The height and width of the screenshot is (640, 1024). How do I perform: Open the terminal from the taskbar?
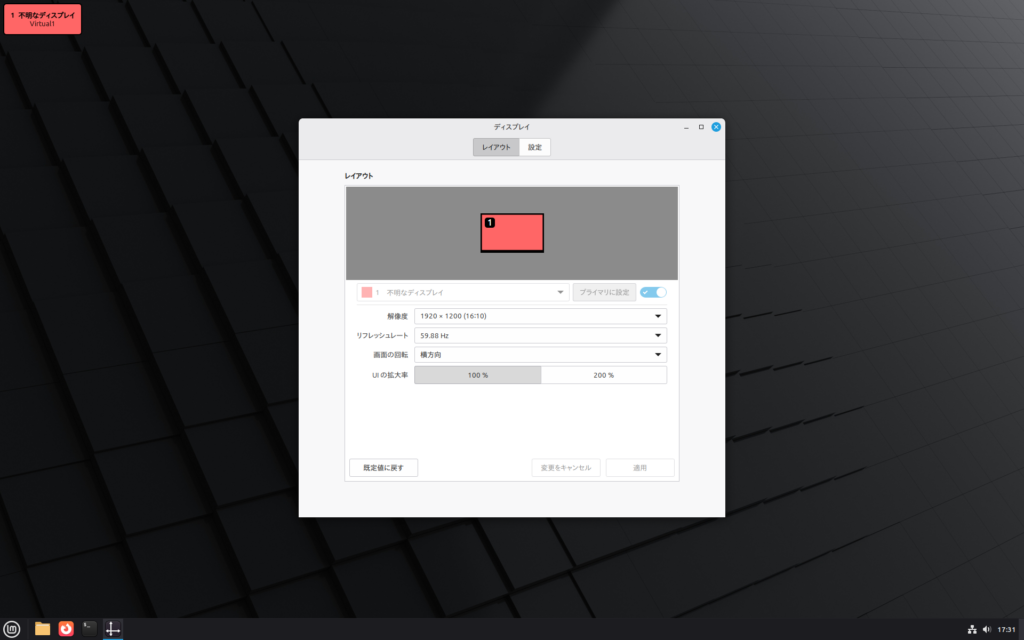pyautogui.click(x=90, y=629)
